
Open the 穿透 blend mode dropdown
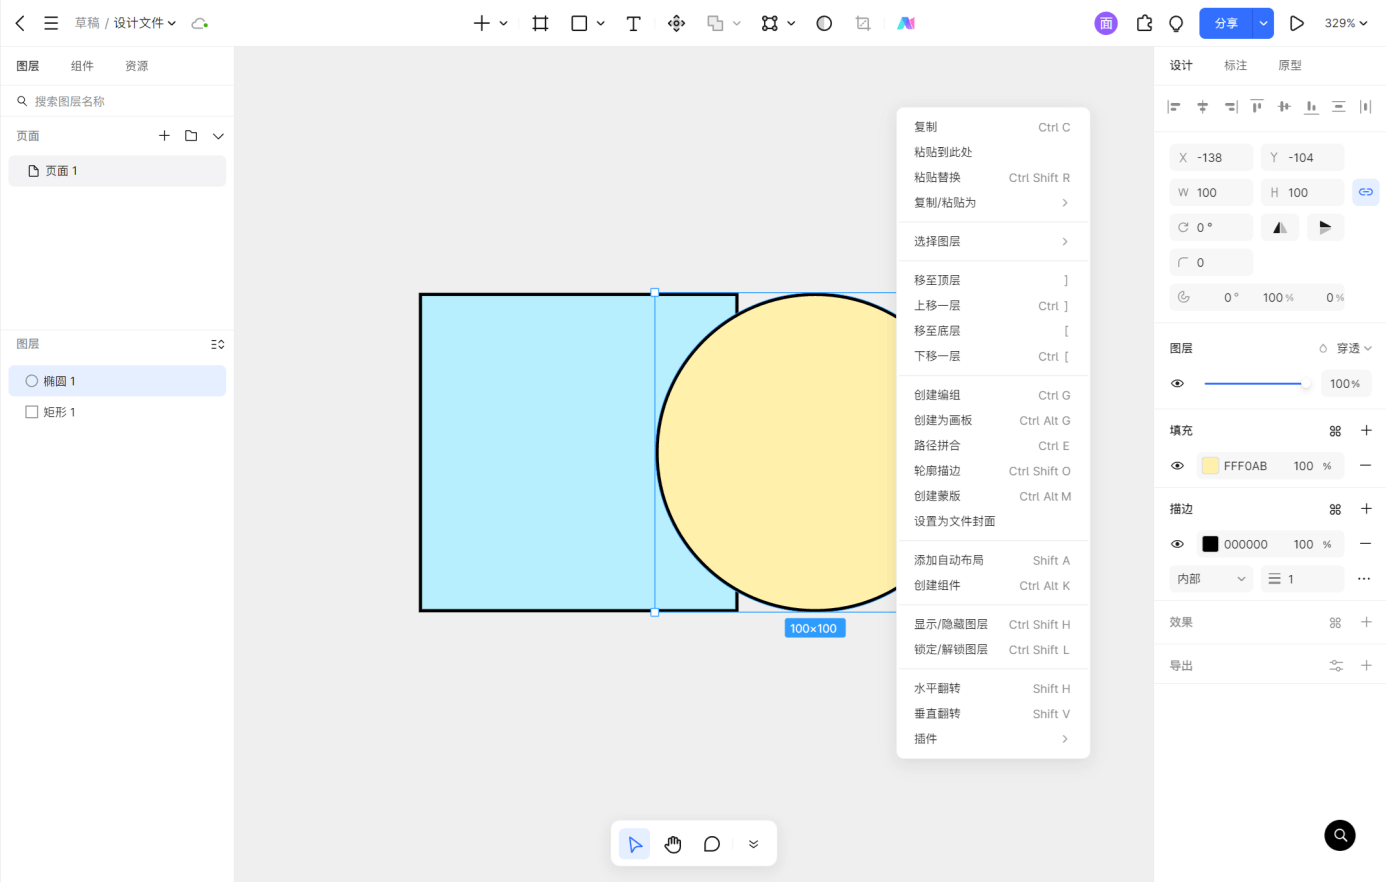[1354, 348]
